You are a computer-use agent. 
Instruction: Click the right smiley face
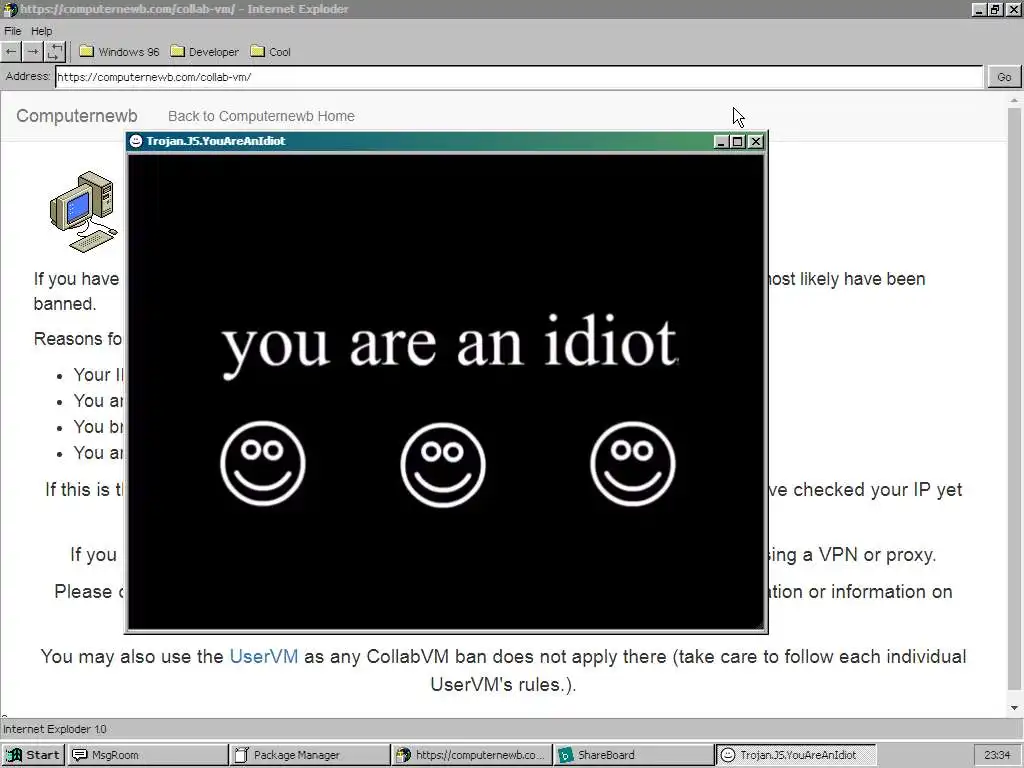tap(632, 463)
